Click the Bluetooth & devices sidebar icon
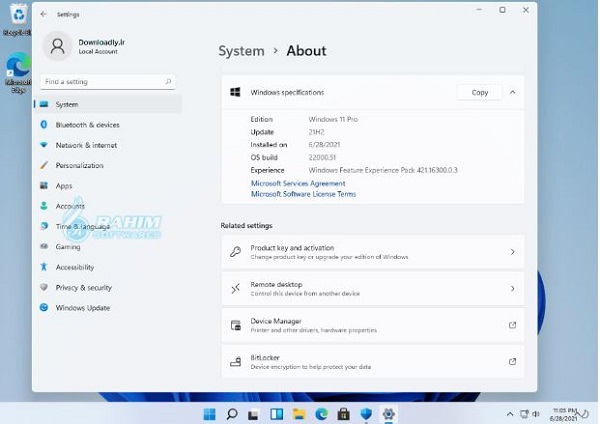600x424 pixels. click(x=44, y=125)
